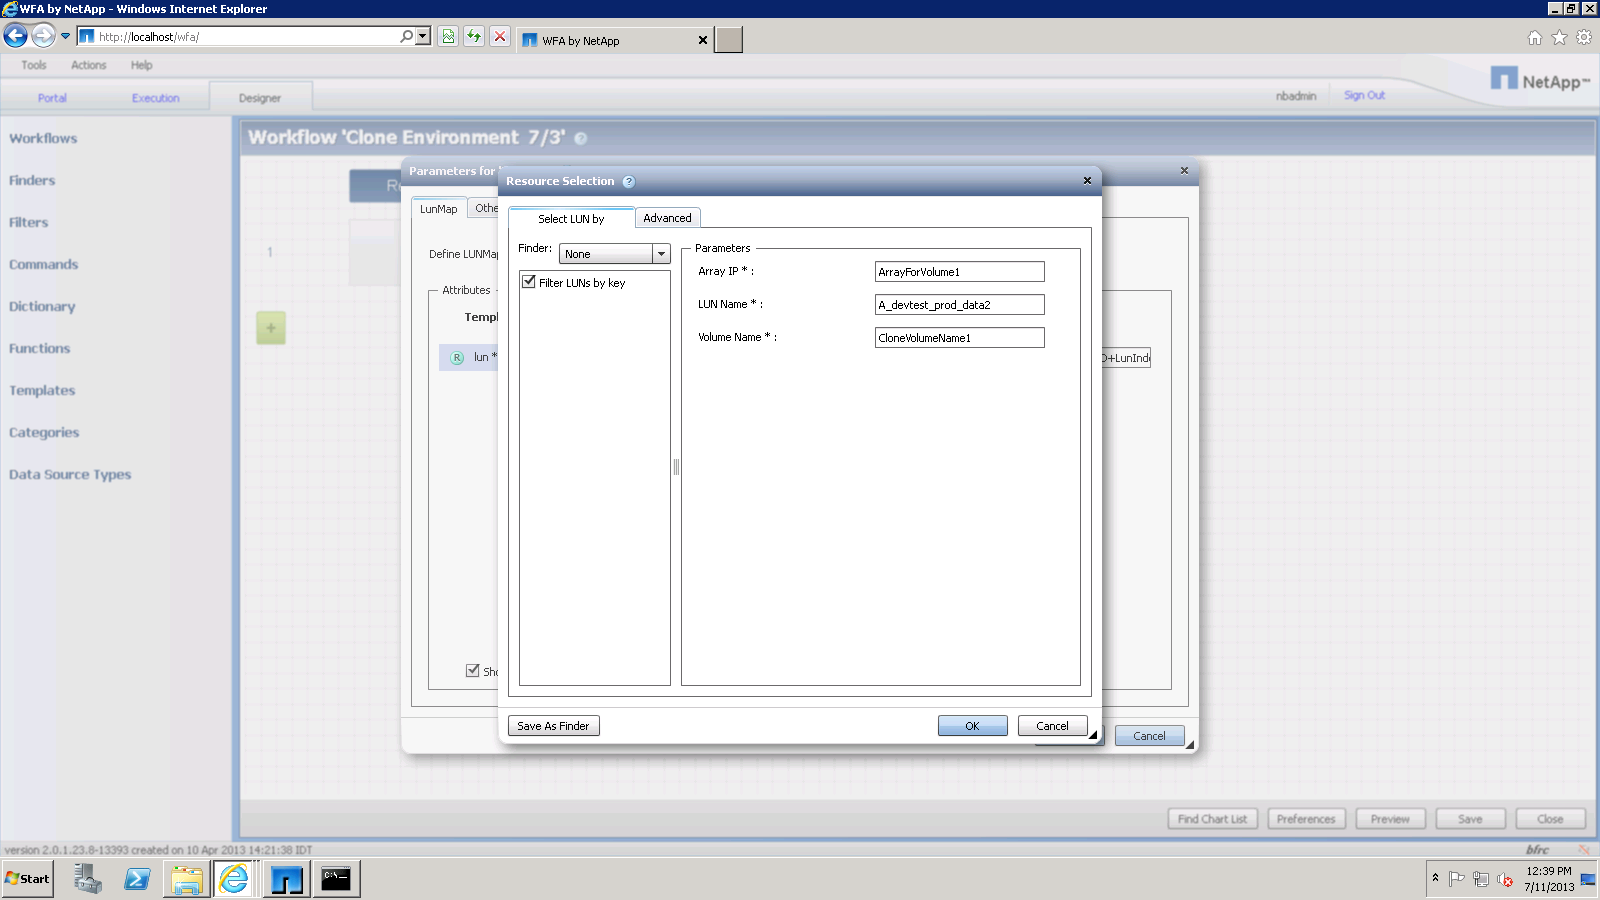The height and width of the screenshot is (900, 1600).
Task: Toggle the Compatibility View icon
Action: point(448,37)
